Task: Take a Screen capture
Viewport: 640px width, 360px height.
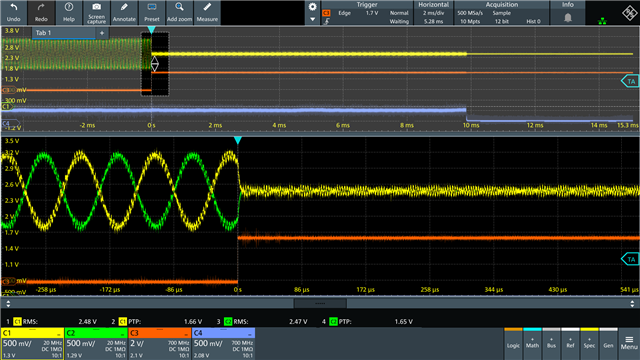Action: click(x=96, y=12)
